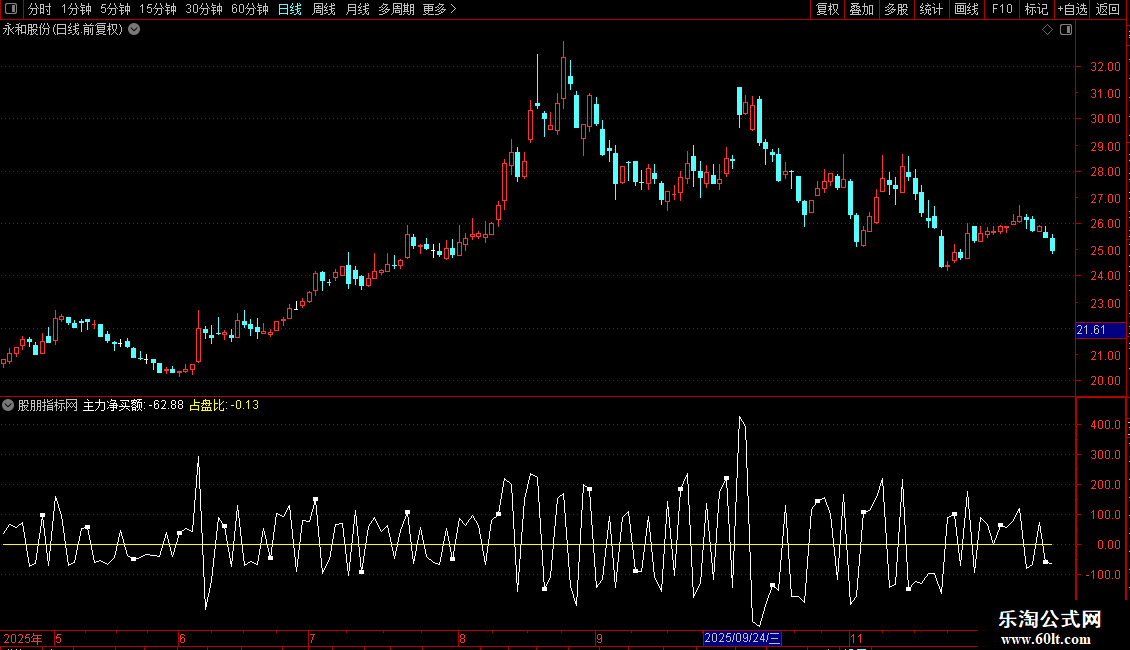Click the 复权 button
Screen dimensions: 1130x650
coord(827,9)
